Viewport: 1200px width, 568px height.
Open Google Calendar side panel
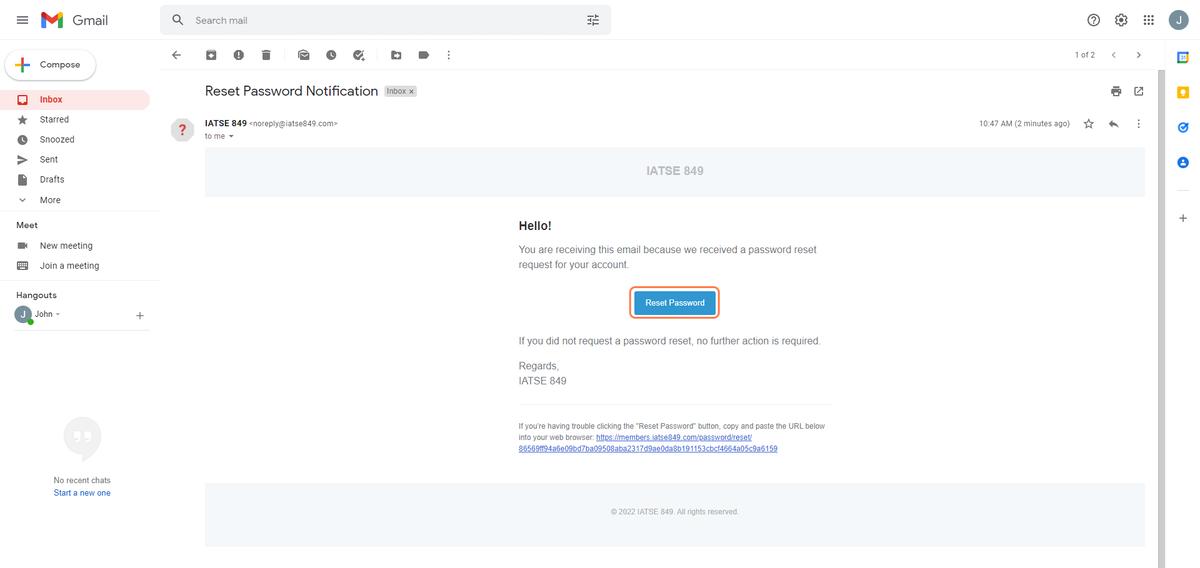point(1182,57)
